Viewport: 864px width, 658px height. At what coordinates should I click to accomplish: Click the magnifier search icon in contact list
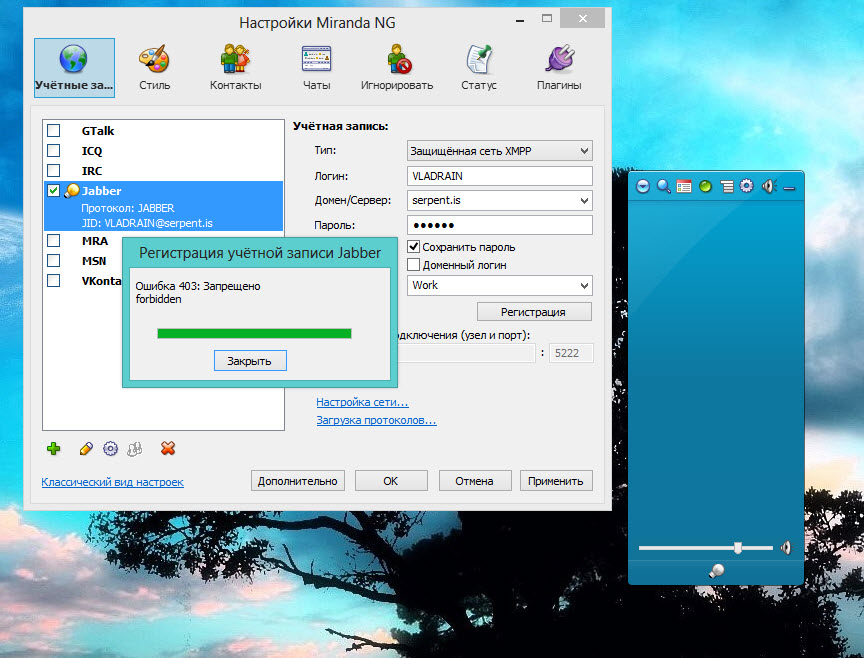(x=663, y=186)
